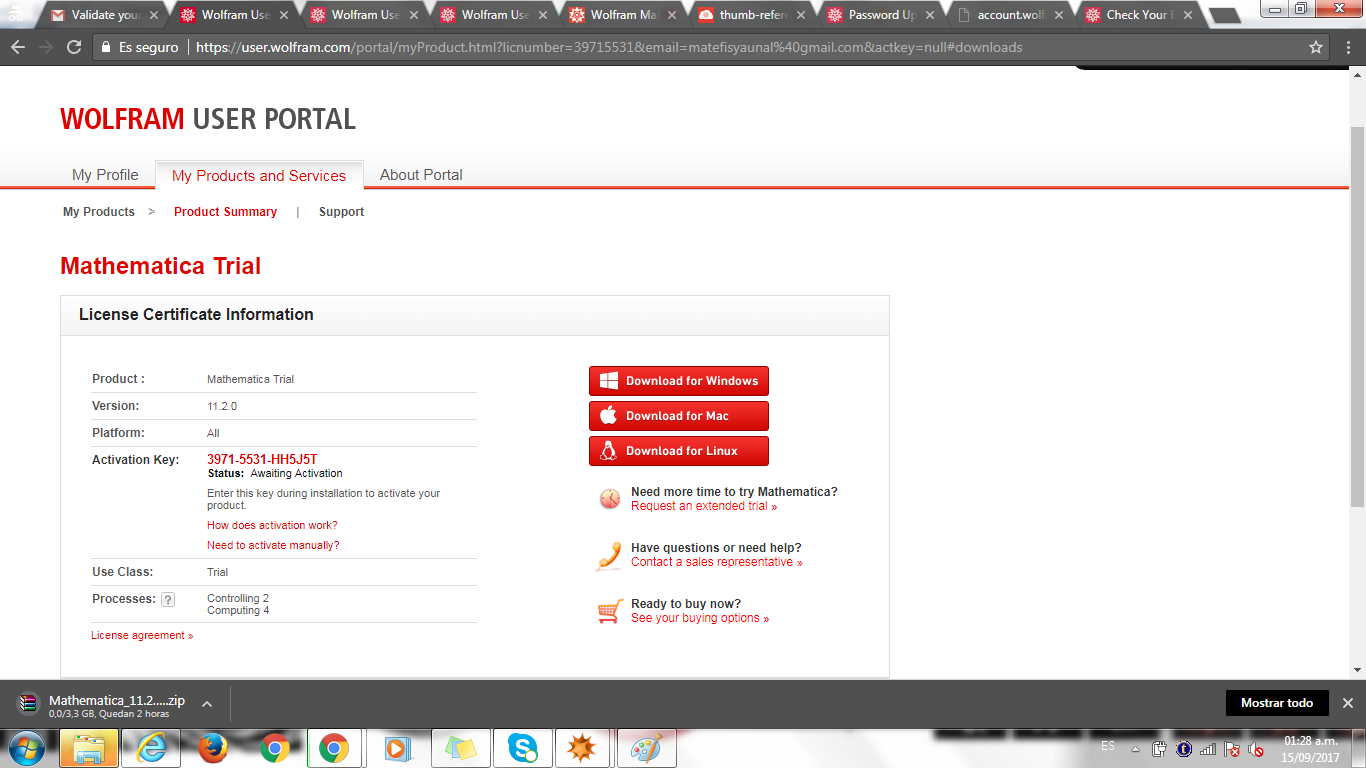The width and height of the screenshot is (1366, 768).
Task: Launch Firefox from the taskbar
Action: point(212,748)
